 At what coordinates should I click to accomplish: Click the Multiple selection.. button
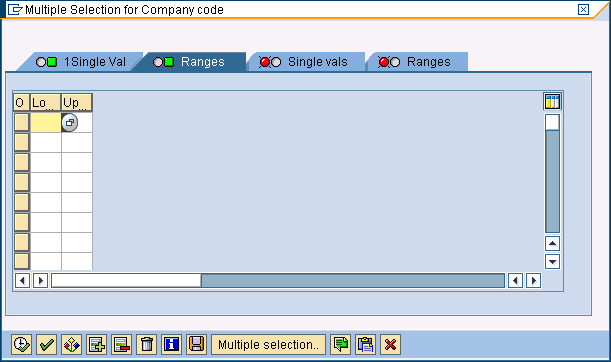coord(268,344)
